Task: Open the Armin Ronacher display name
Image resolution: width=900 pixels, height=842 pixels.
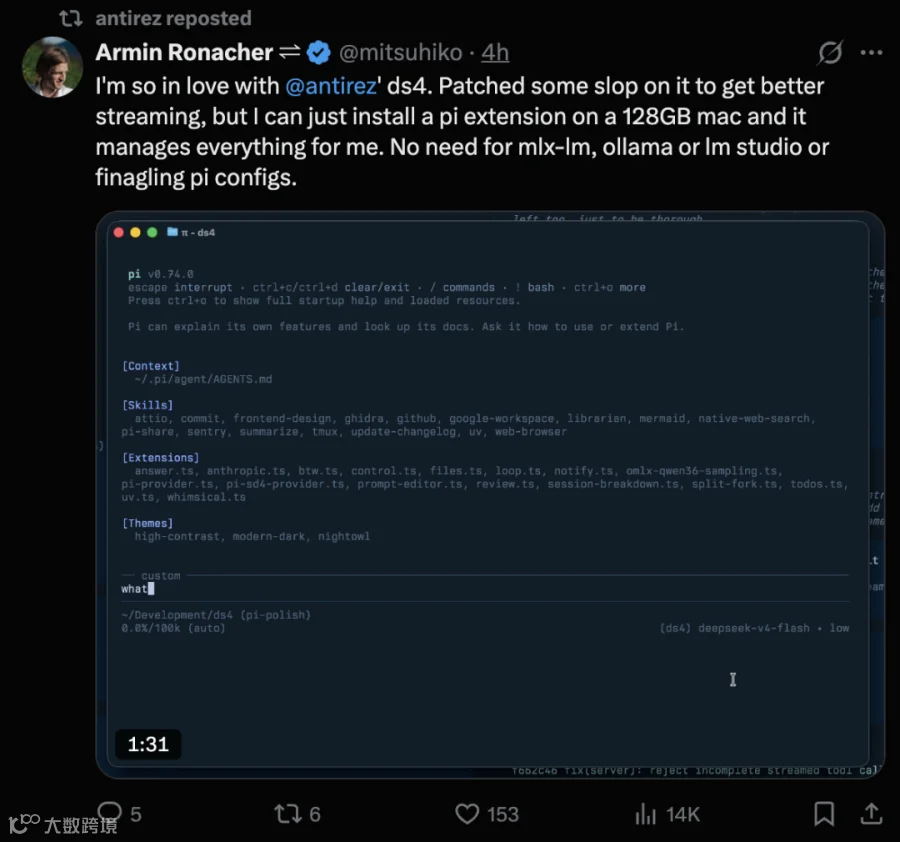Action: pyautogui.click(x=184, y=52)
